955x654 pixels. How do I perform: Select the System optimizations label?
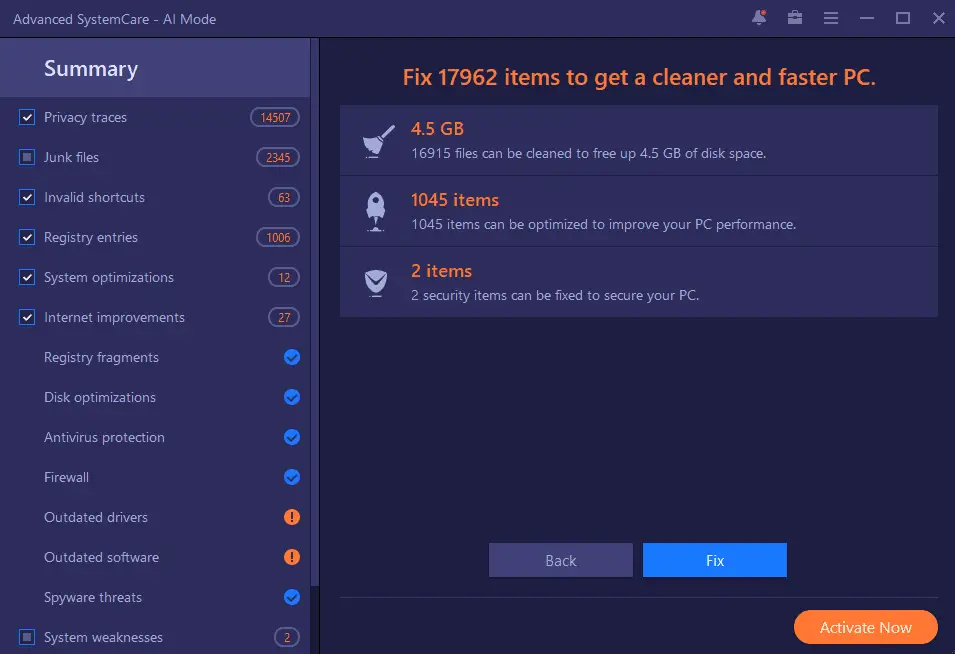(109, 278)
